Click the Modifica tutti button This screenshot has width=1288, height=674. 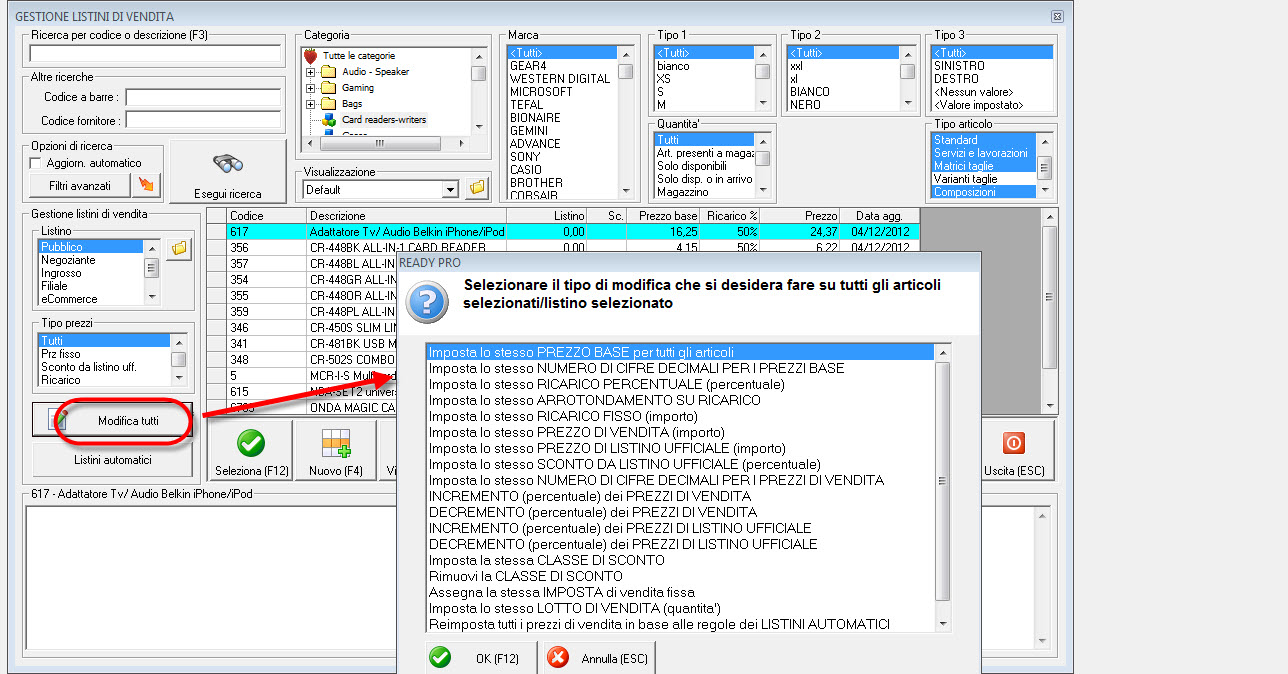(x=112, y=421)
